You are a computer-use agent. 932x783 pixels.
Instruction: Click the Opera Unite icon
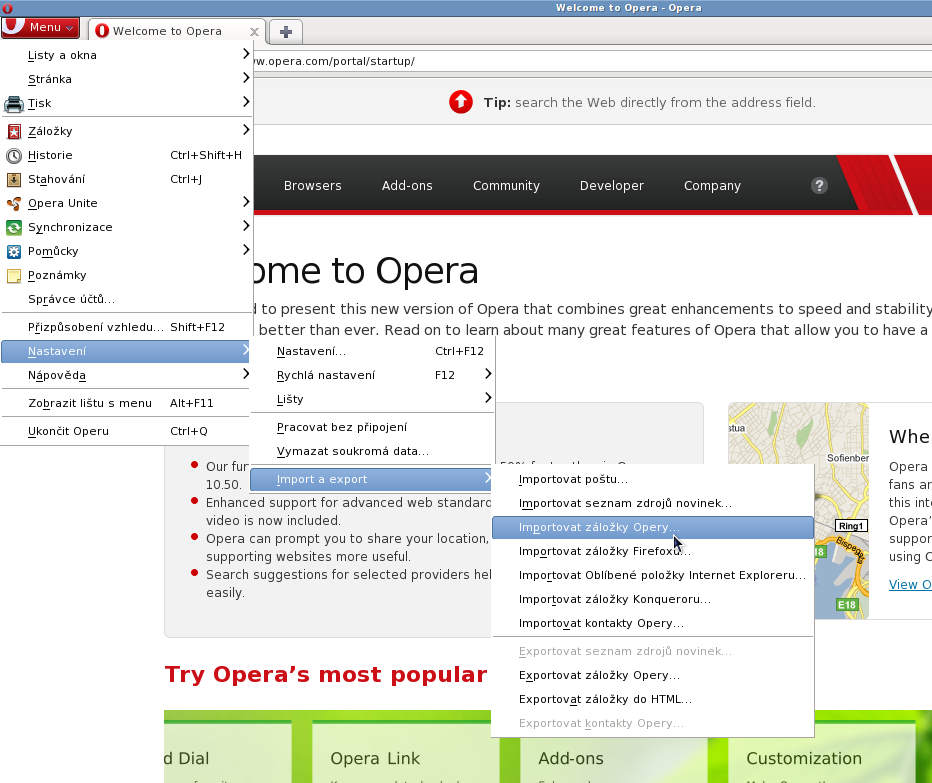click(x=14, y=203)
